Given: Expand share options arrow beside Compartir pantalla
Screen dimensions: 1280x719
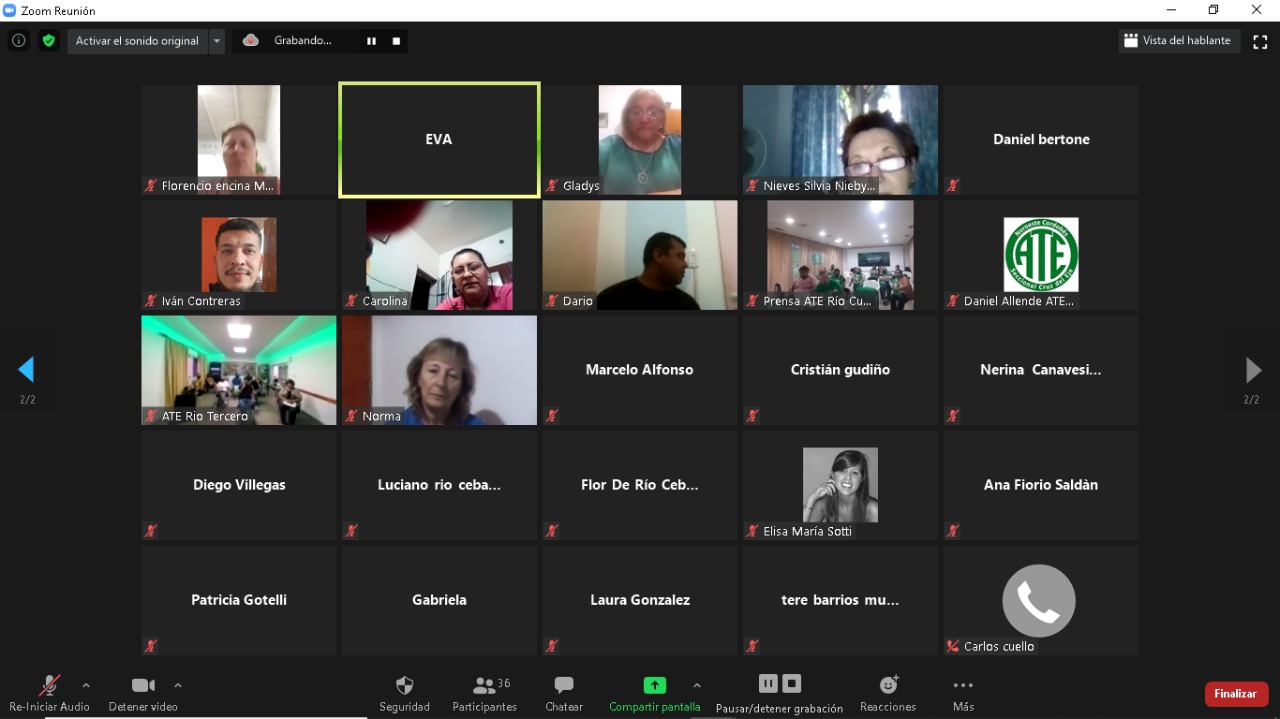Looking at the screenshot, I should point(697,686).
